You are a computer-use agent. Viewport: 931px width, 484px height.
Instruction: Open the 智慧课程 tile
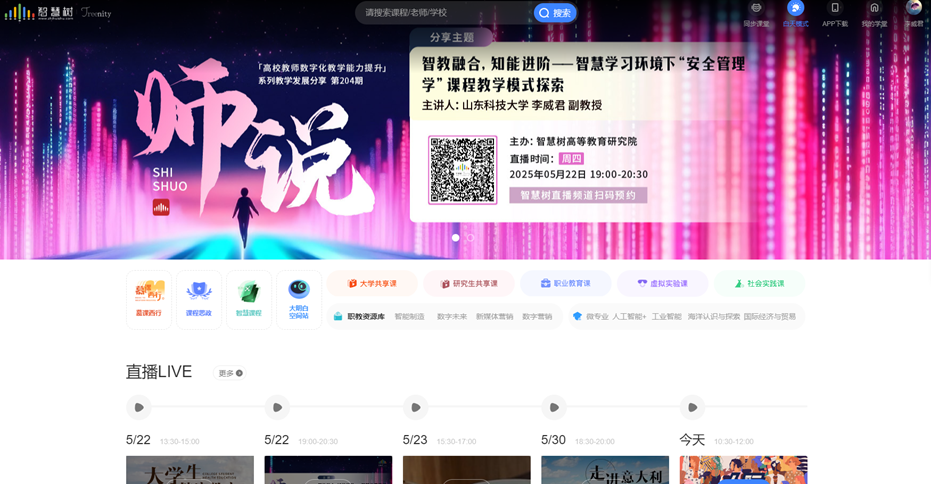pyautogui.click(x=249, y=299)
